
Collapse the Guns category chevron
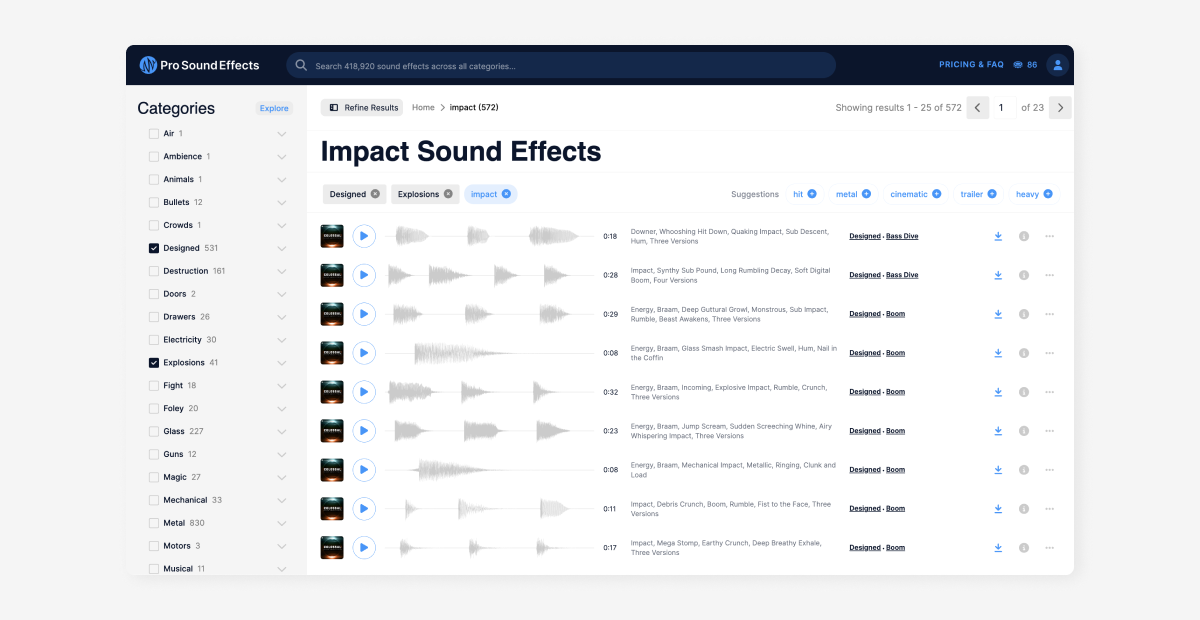coord(281,453)
